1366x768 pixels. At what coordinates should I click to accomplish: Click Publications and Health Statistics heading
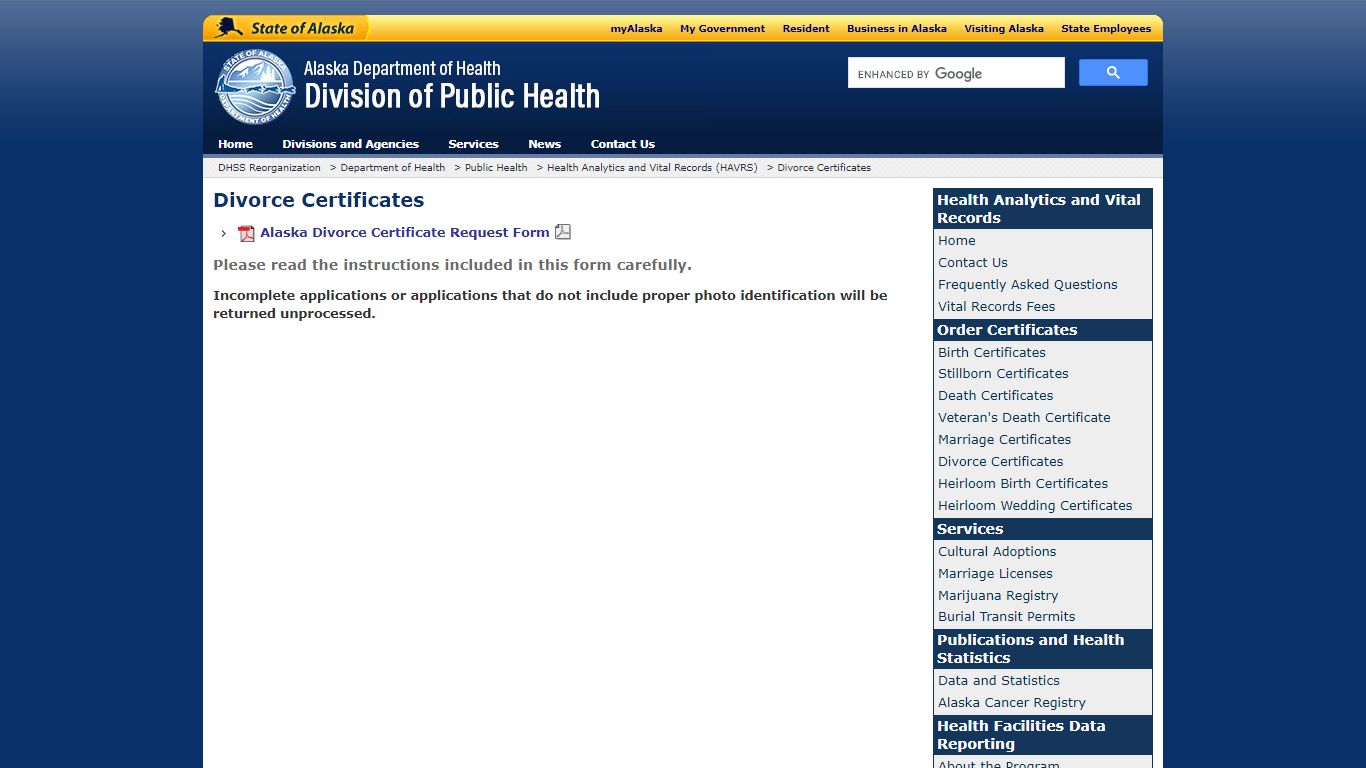pos(1042,649)
